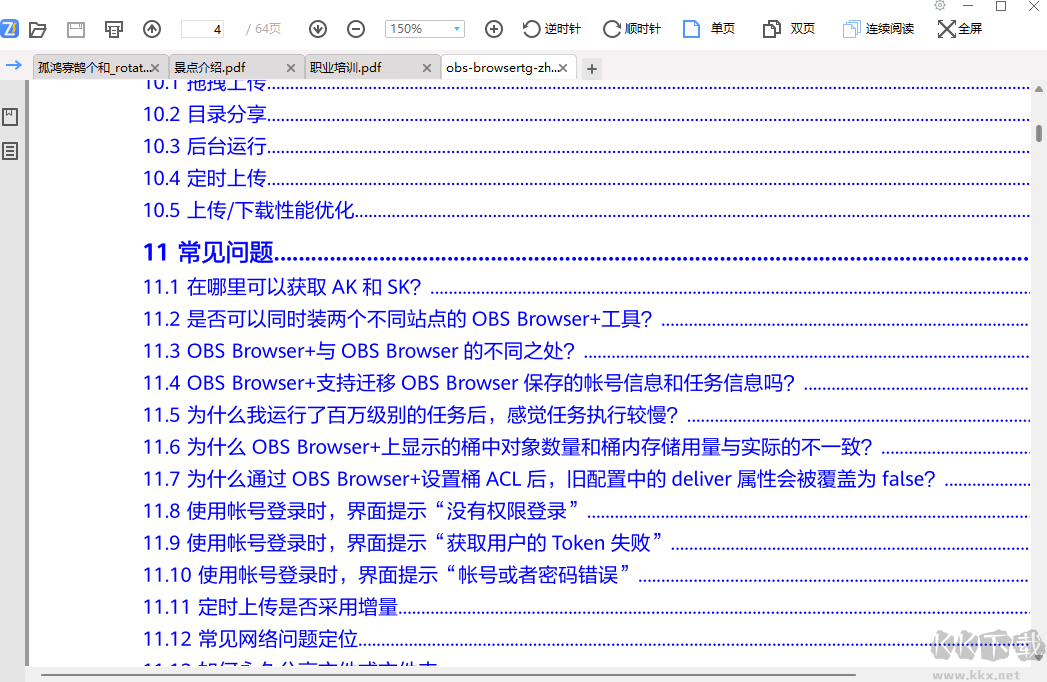Image resolution: width=1047 pixels, height=682 pixels.
Task: Switch to double page view (双页)
Action: (x=789, y=29)
